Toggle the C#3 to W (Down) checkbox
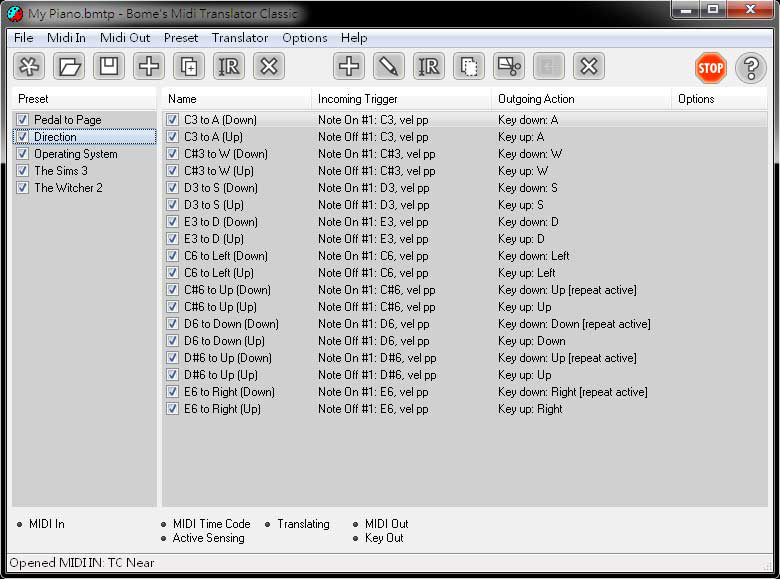Image resolution: width=780 pixels, height=579 pixels. click(x=172, y=154)
